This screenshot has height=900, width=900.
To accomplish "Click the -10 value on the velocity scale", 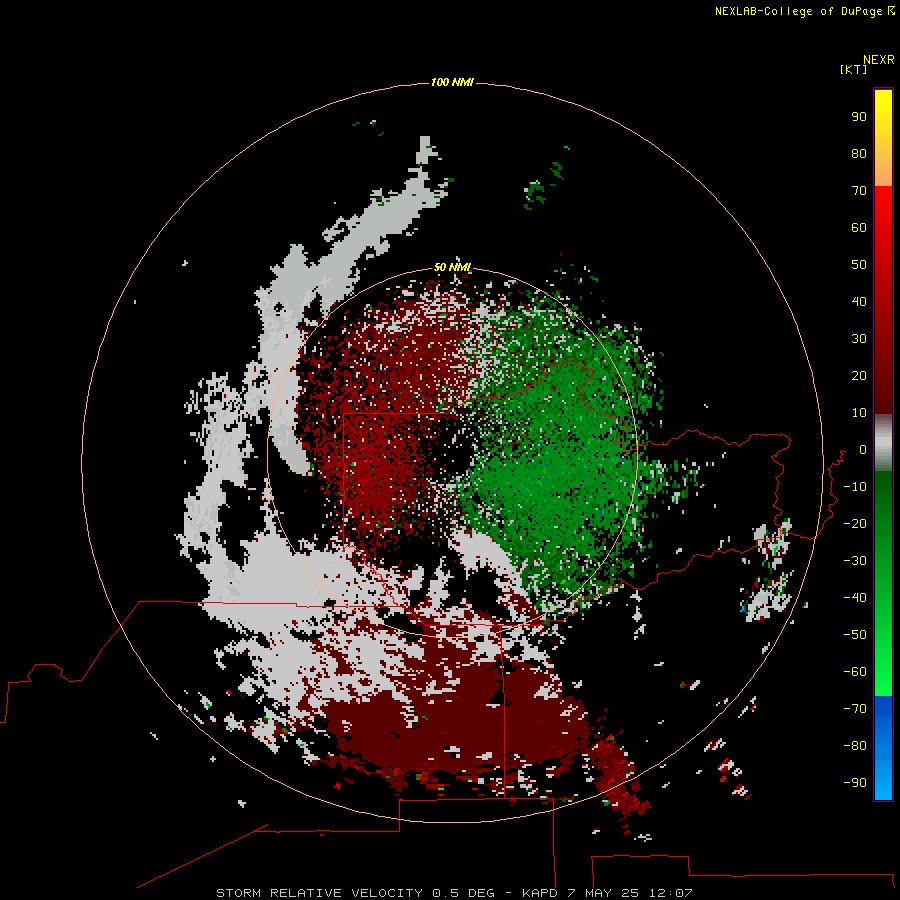I will [855, 487].
